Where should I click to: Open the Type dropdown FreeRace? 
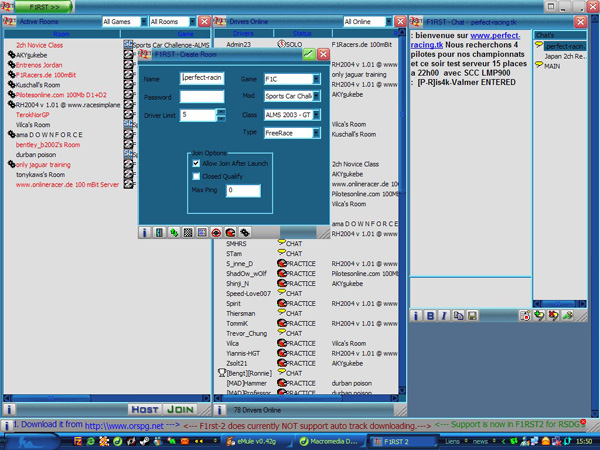point(292,133)
